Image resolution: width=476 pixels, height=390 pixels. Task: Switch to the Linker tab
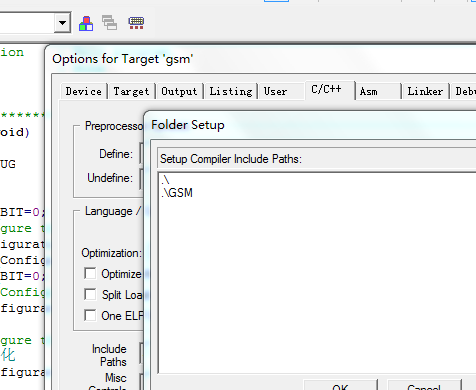(425, 91)
